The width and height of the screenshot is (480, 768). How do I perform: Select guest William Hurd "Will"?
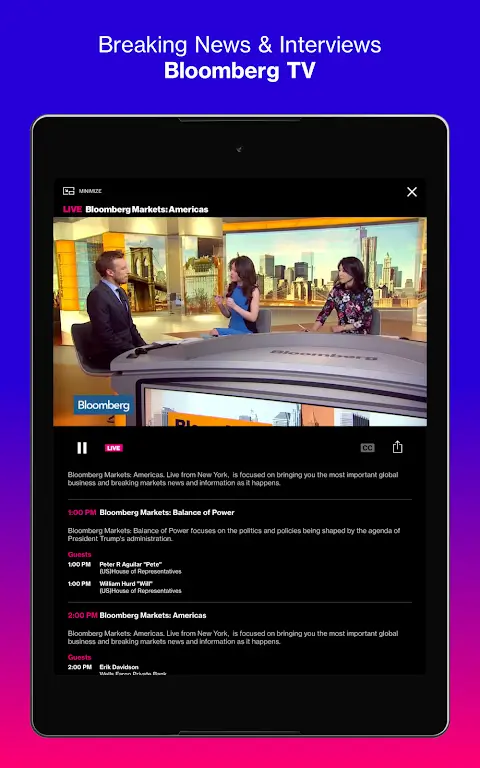(126, 584)
